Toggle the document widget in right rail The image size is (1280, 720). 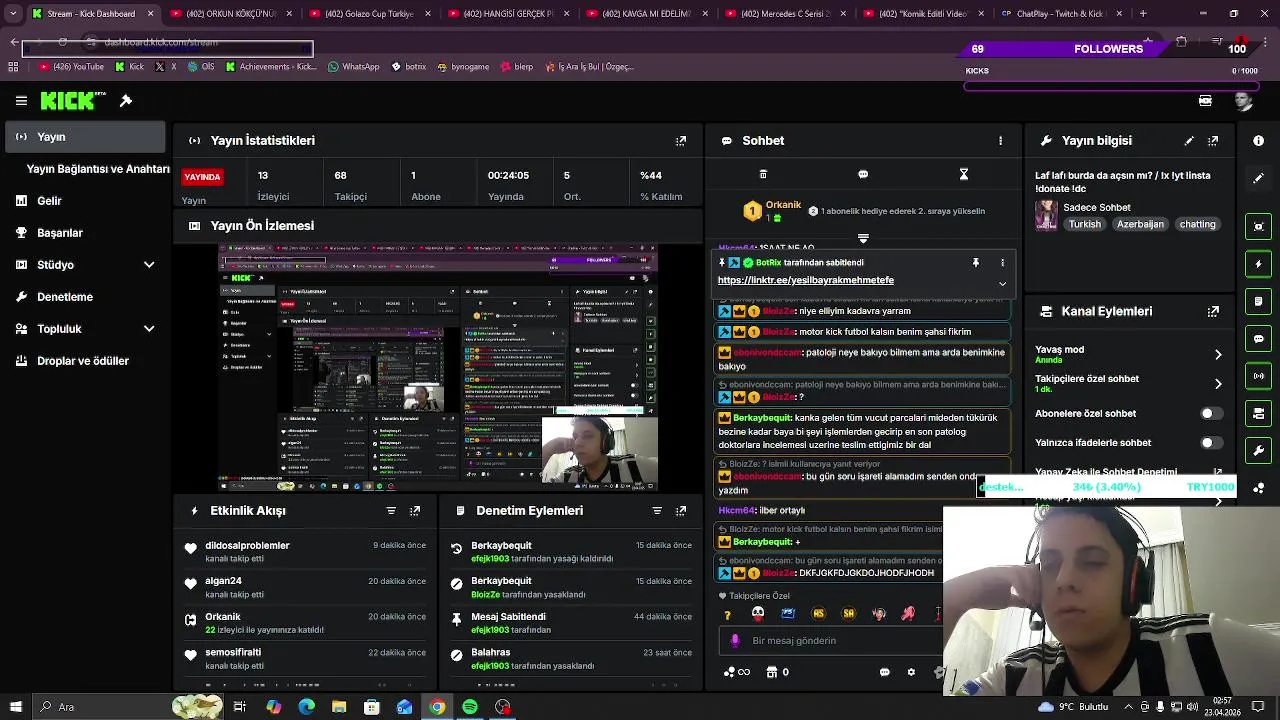click(1259, 301)
